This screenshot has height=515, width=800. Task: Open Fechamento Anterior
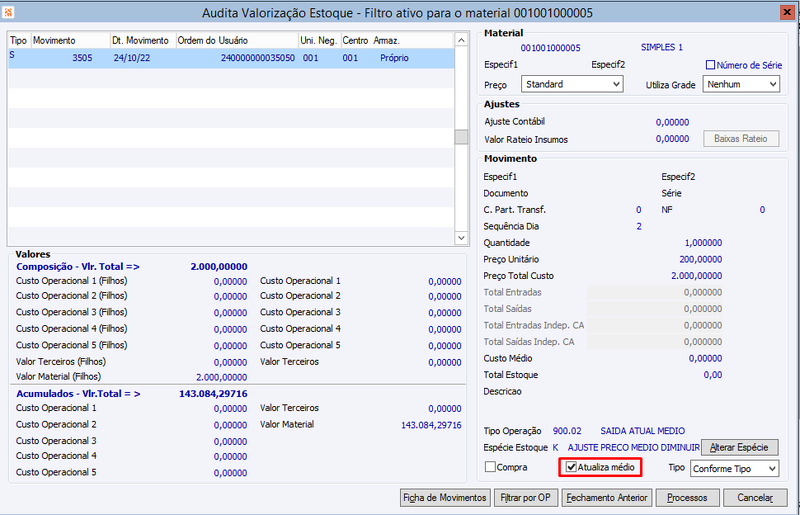[607, 498]
